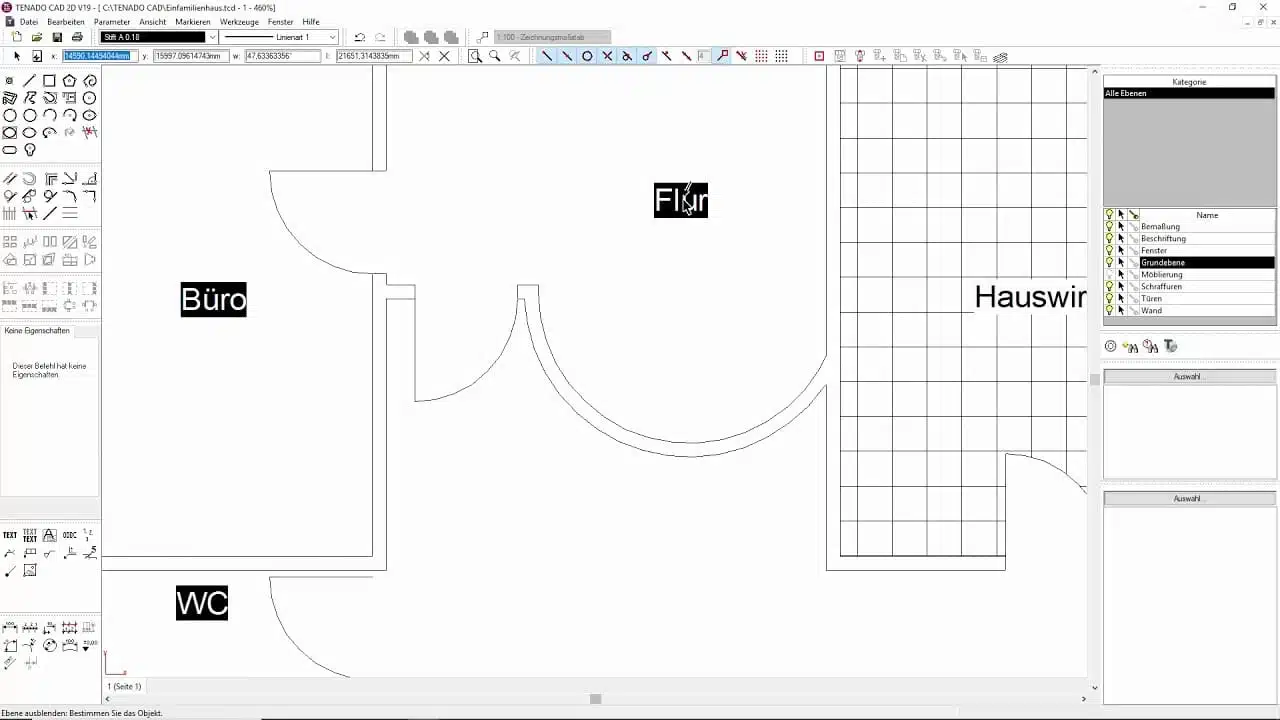
Task: Click the zoom window magnifier icon
Action: (475, 56)
